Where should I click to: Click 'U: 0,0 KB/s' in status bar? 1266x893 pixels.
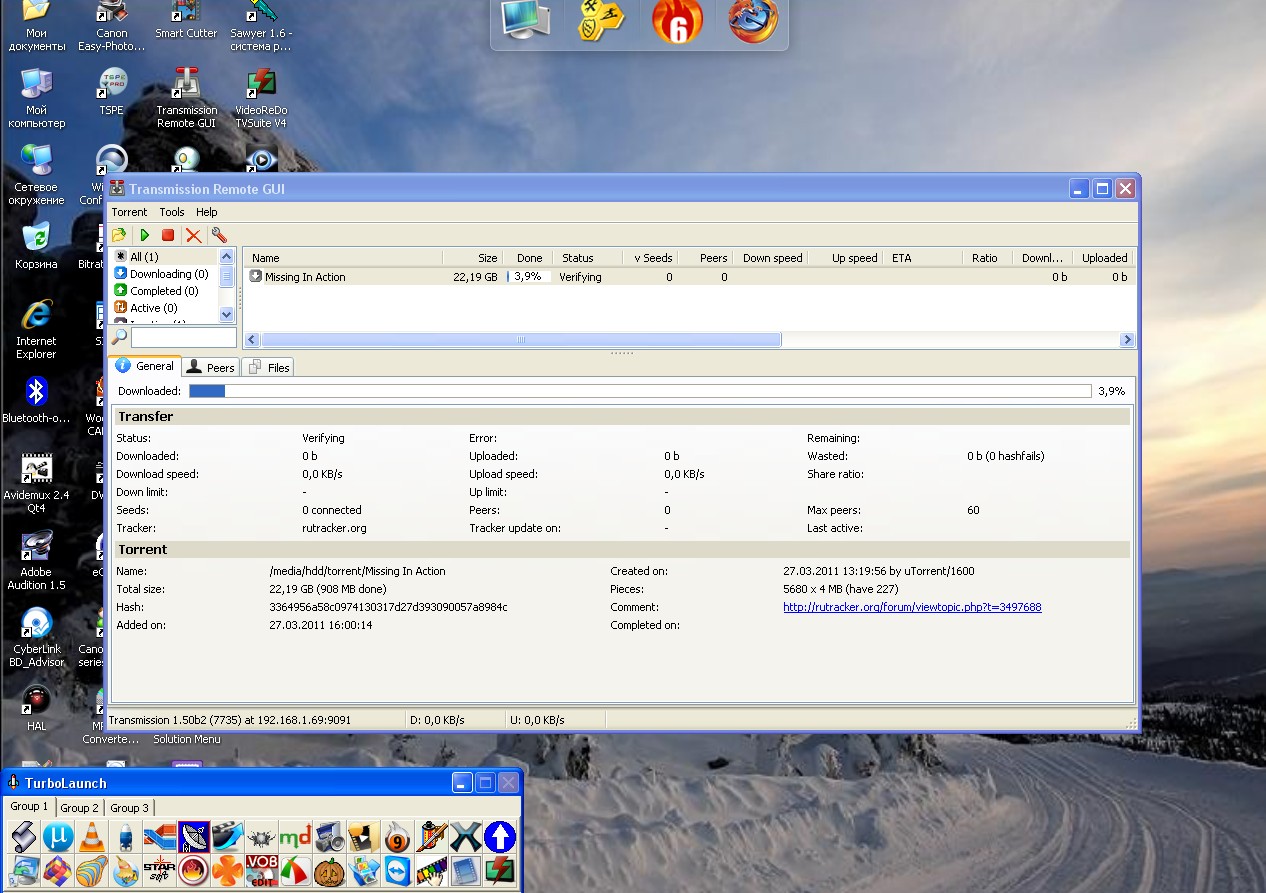[537, 720]
